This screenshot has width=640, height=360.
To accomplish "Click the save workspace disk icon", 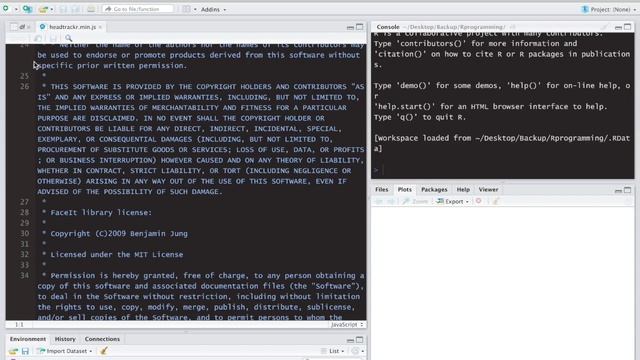I will click(25, 351).
